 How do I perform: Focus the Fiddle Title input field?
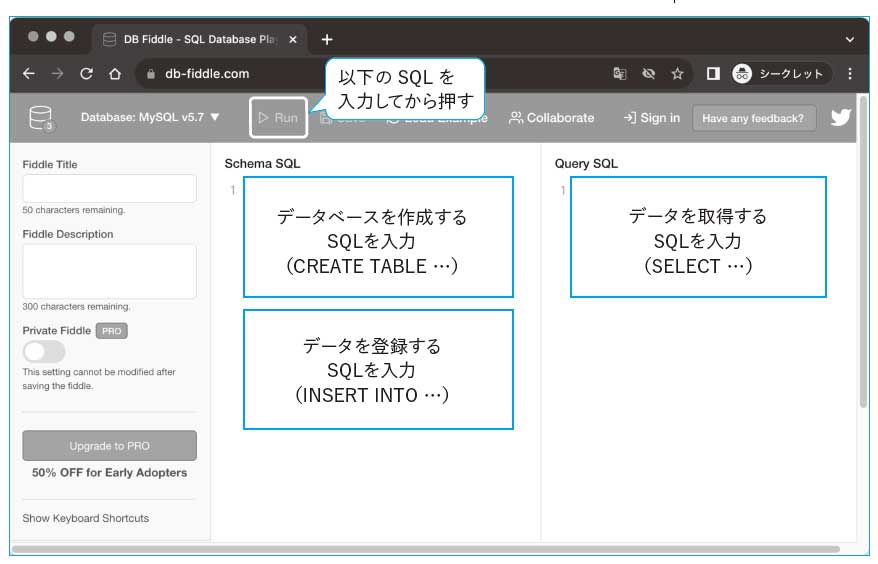tap(109, 188)
